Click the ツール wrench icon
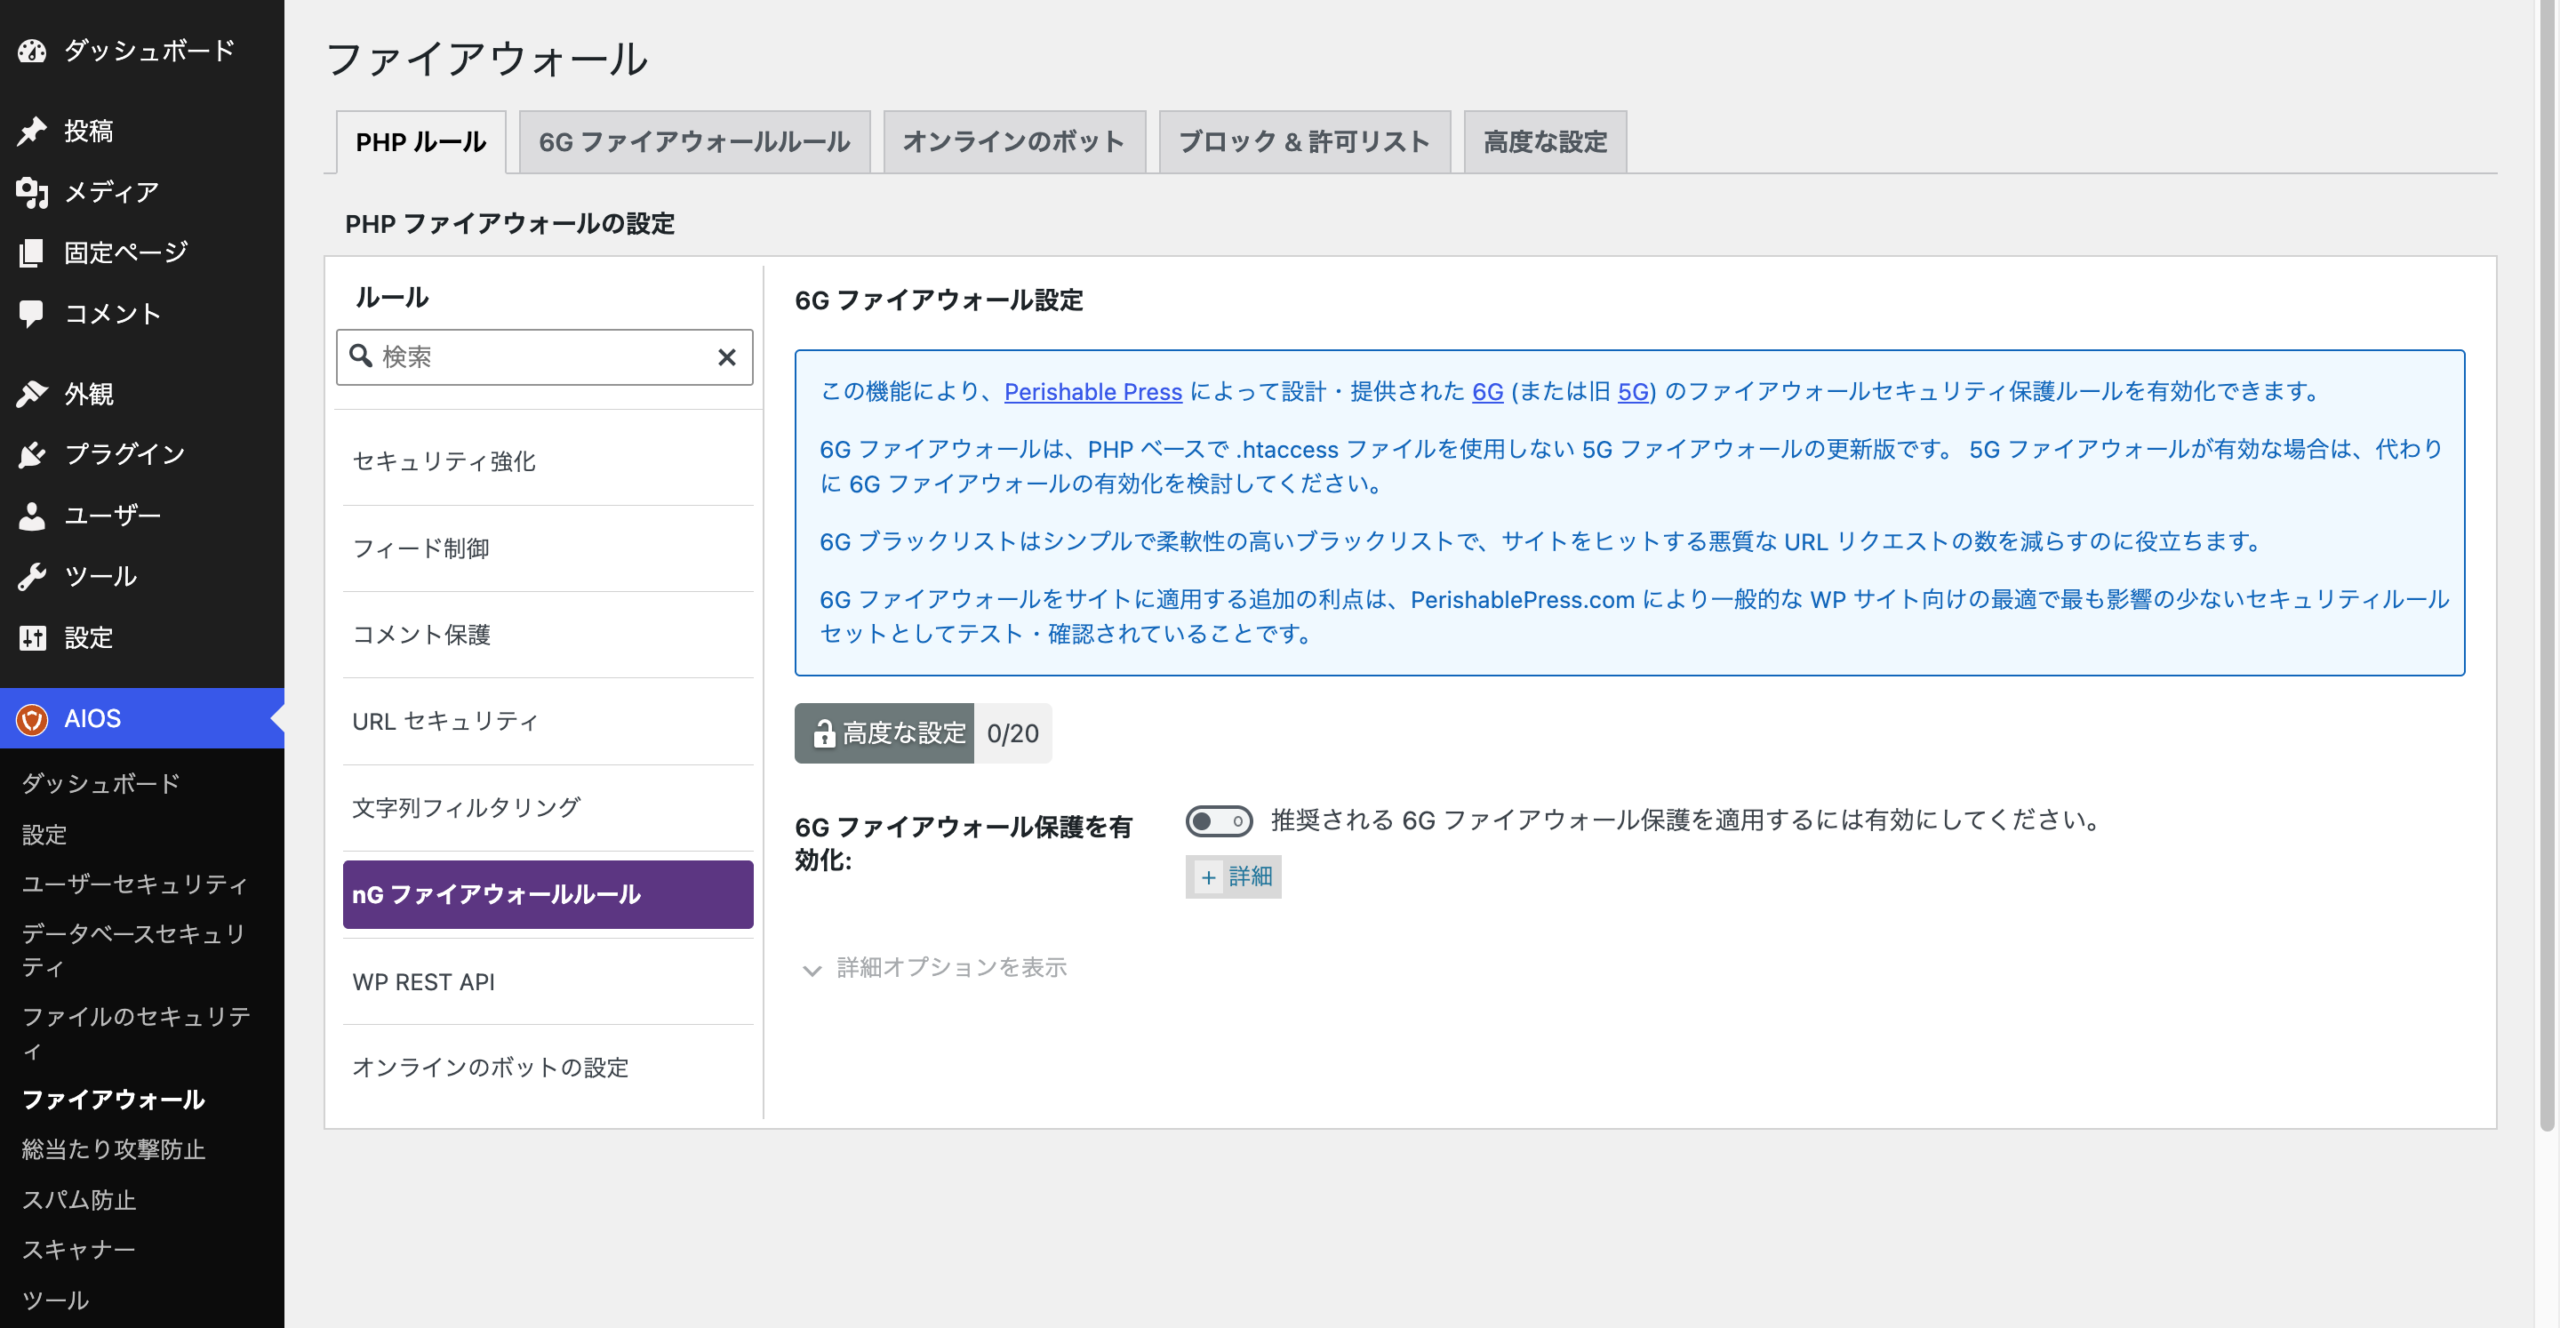Viewport: 2560px width, 1328px height. (32, 577)
